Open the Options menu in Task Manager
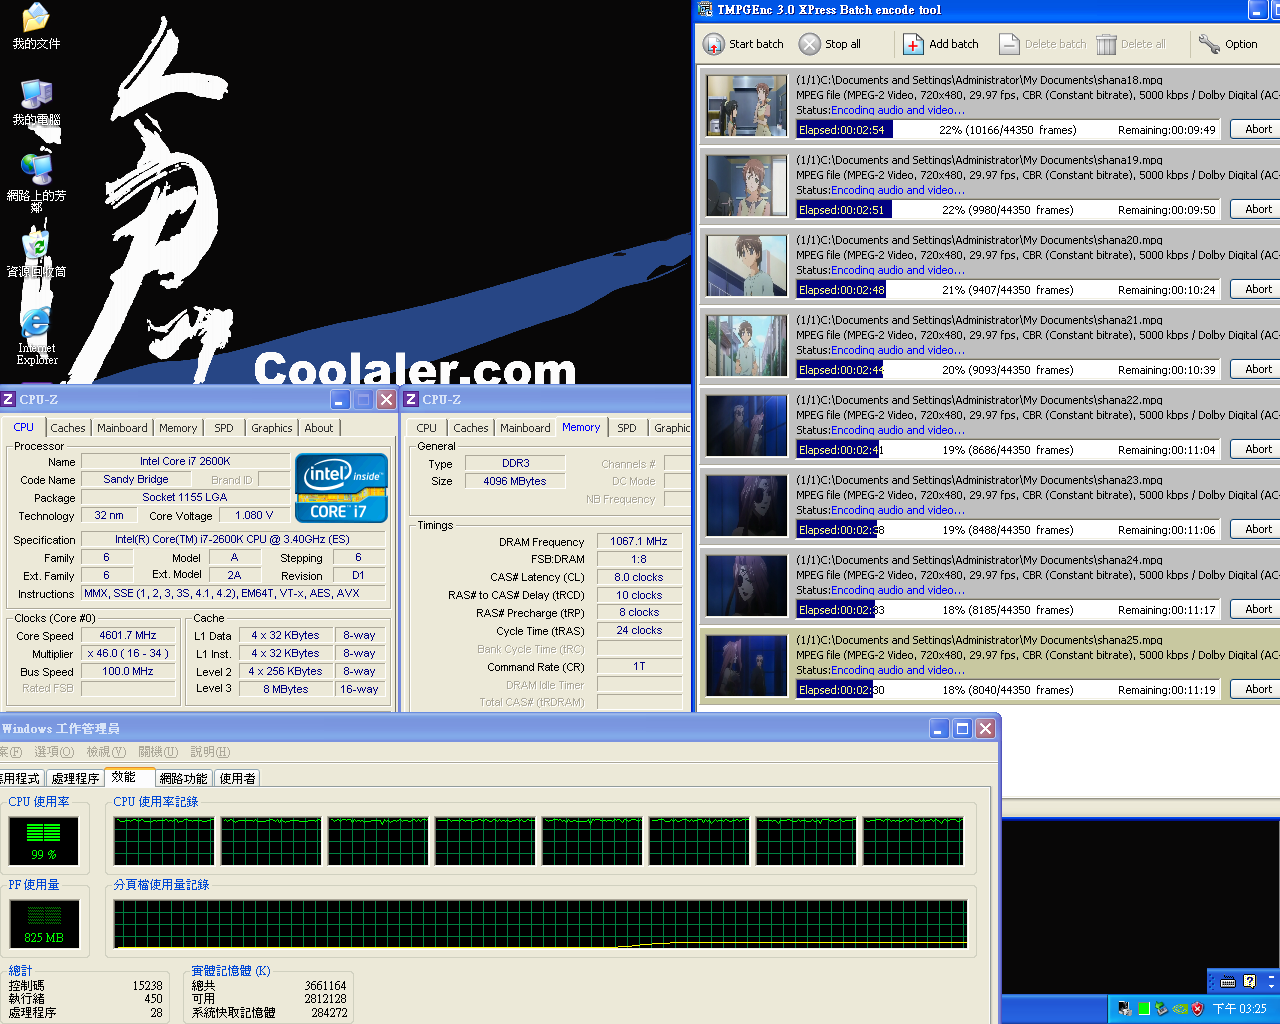 [x=54, y=752]
